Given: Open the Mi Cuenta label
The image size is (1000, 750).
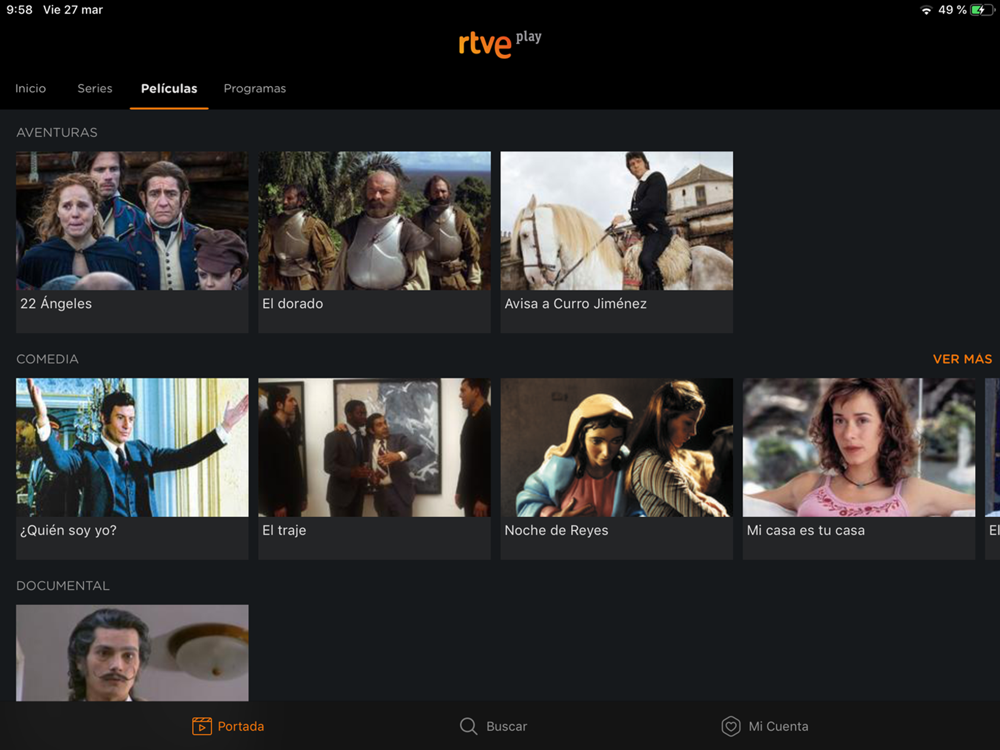Looking at the screenshot, I should (778, 726).
